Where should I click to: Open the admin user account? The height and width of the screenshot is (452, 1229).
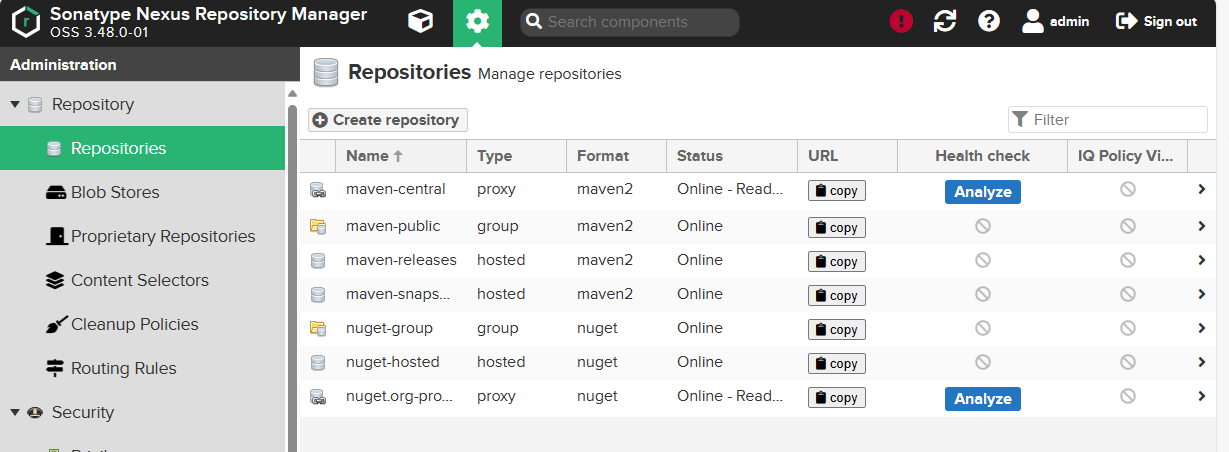[x=1056, y=21]
